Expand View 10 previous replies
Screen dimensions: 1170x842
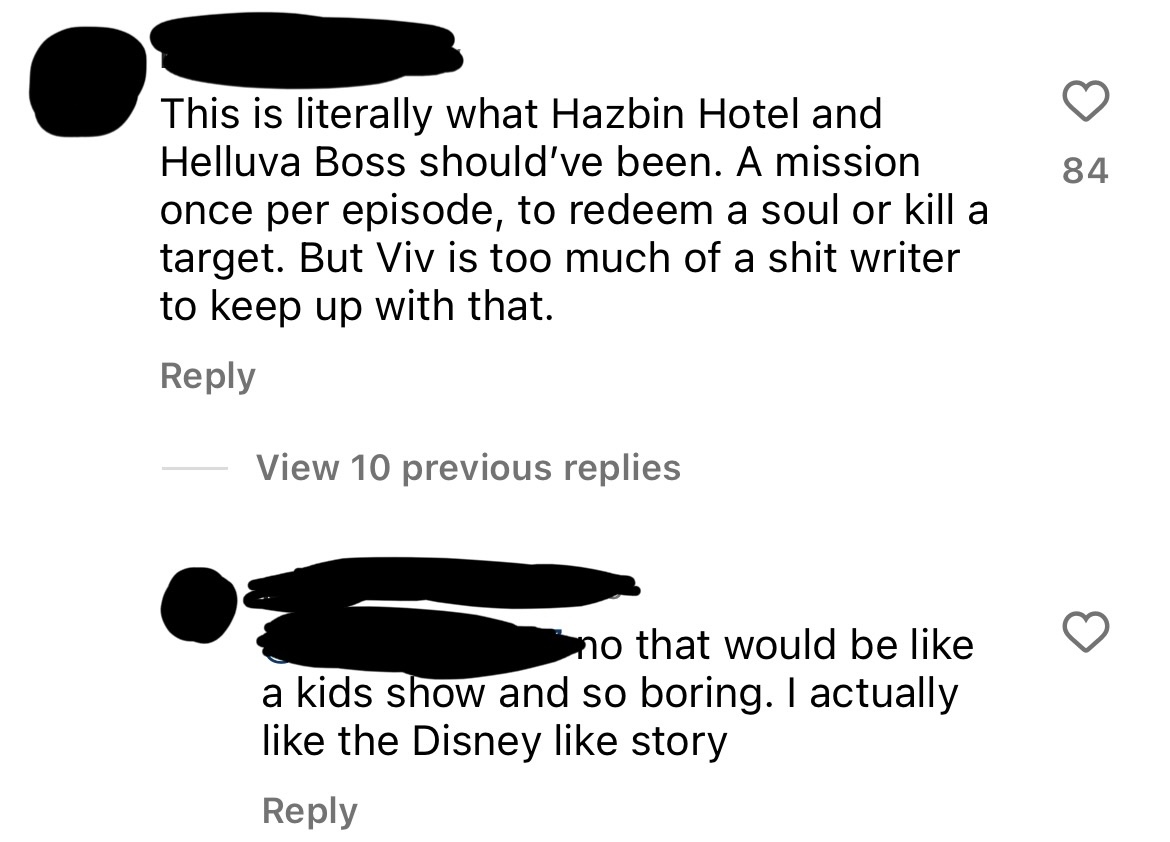click(x=469, y=468)
